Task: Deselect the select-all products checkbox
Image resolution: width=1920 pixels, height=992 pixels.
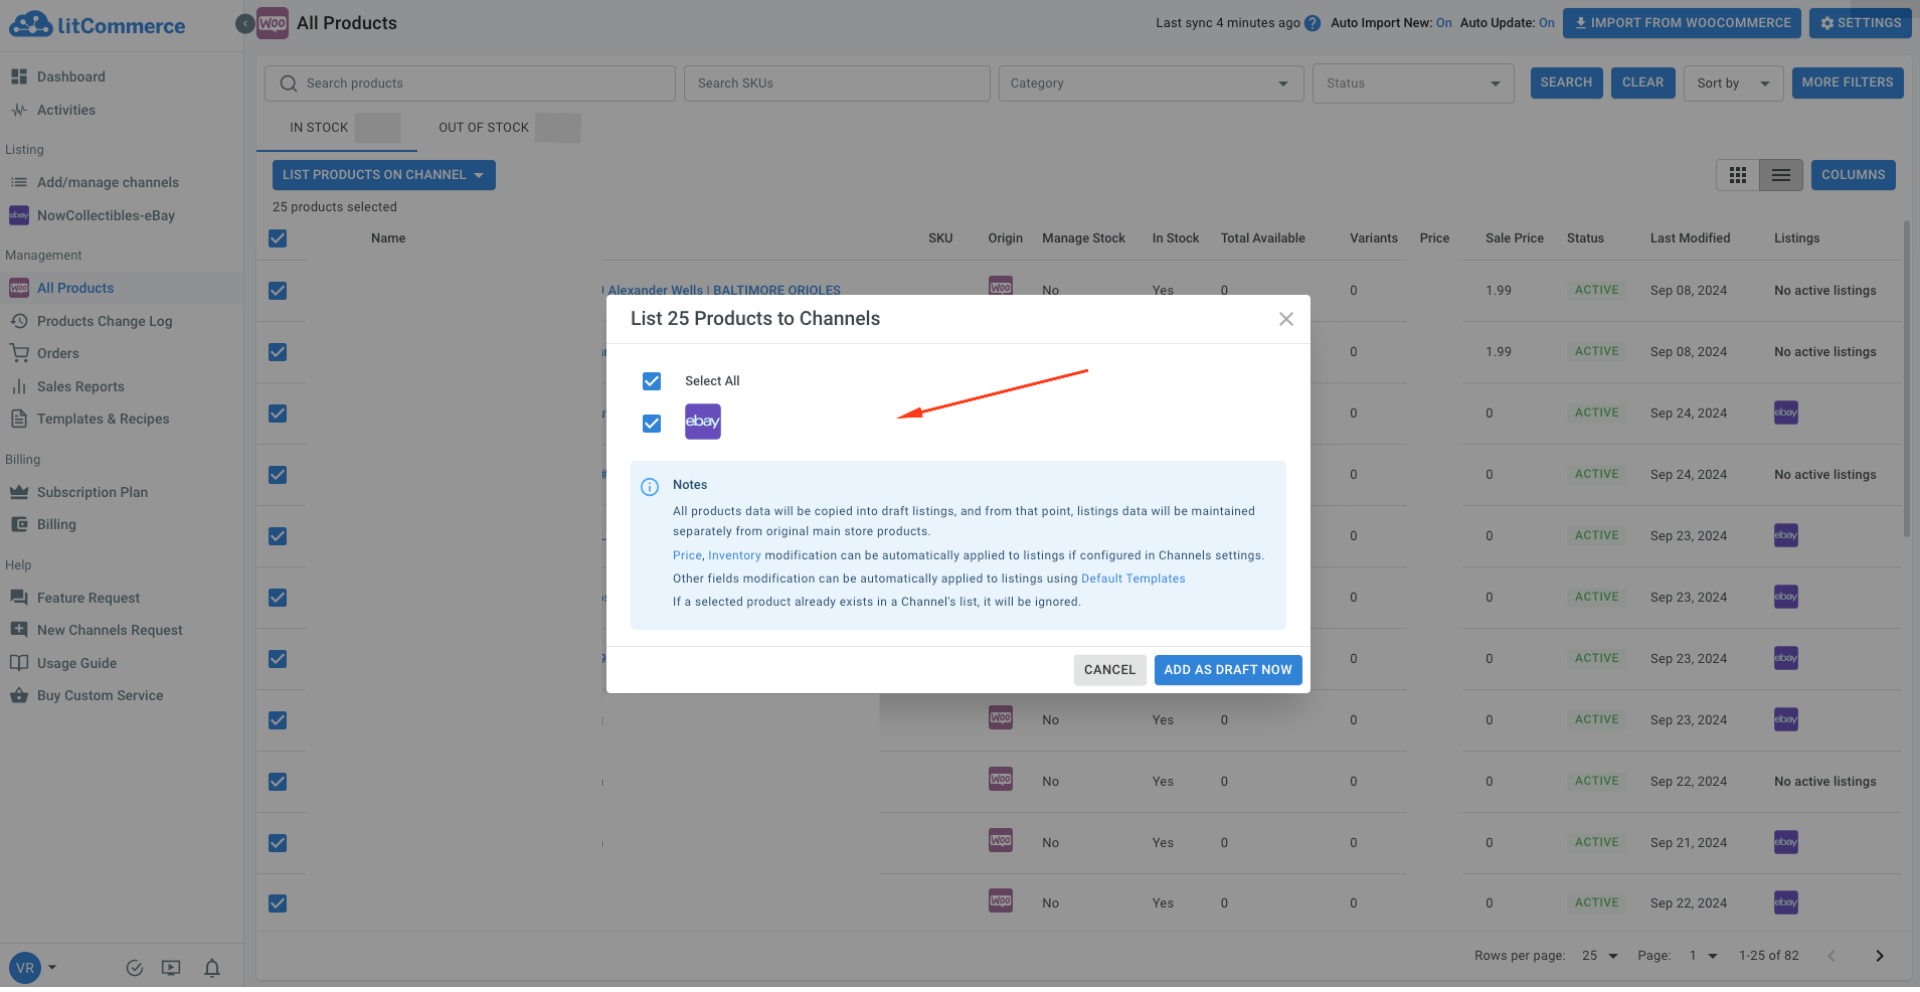Action: [277, 238]
